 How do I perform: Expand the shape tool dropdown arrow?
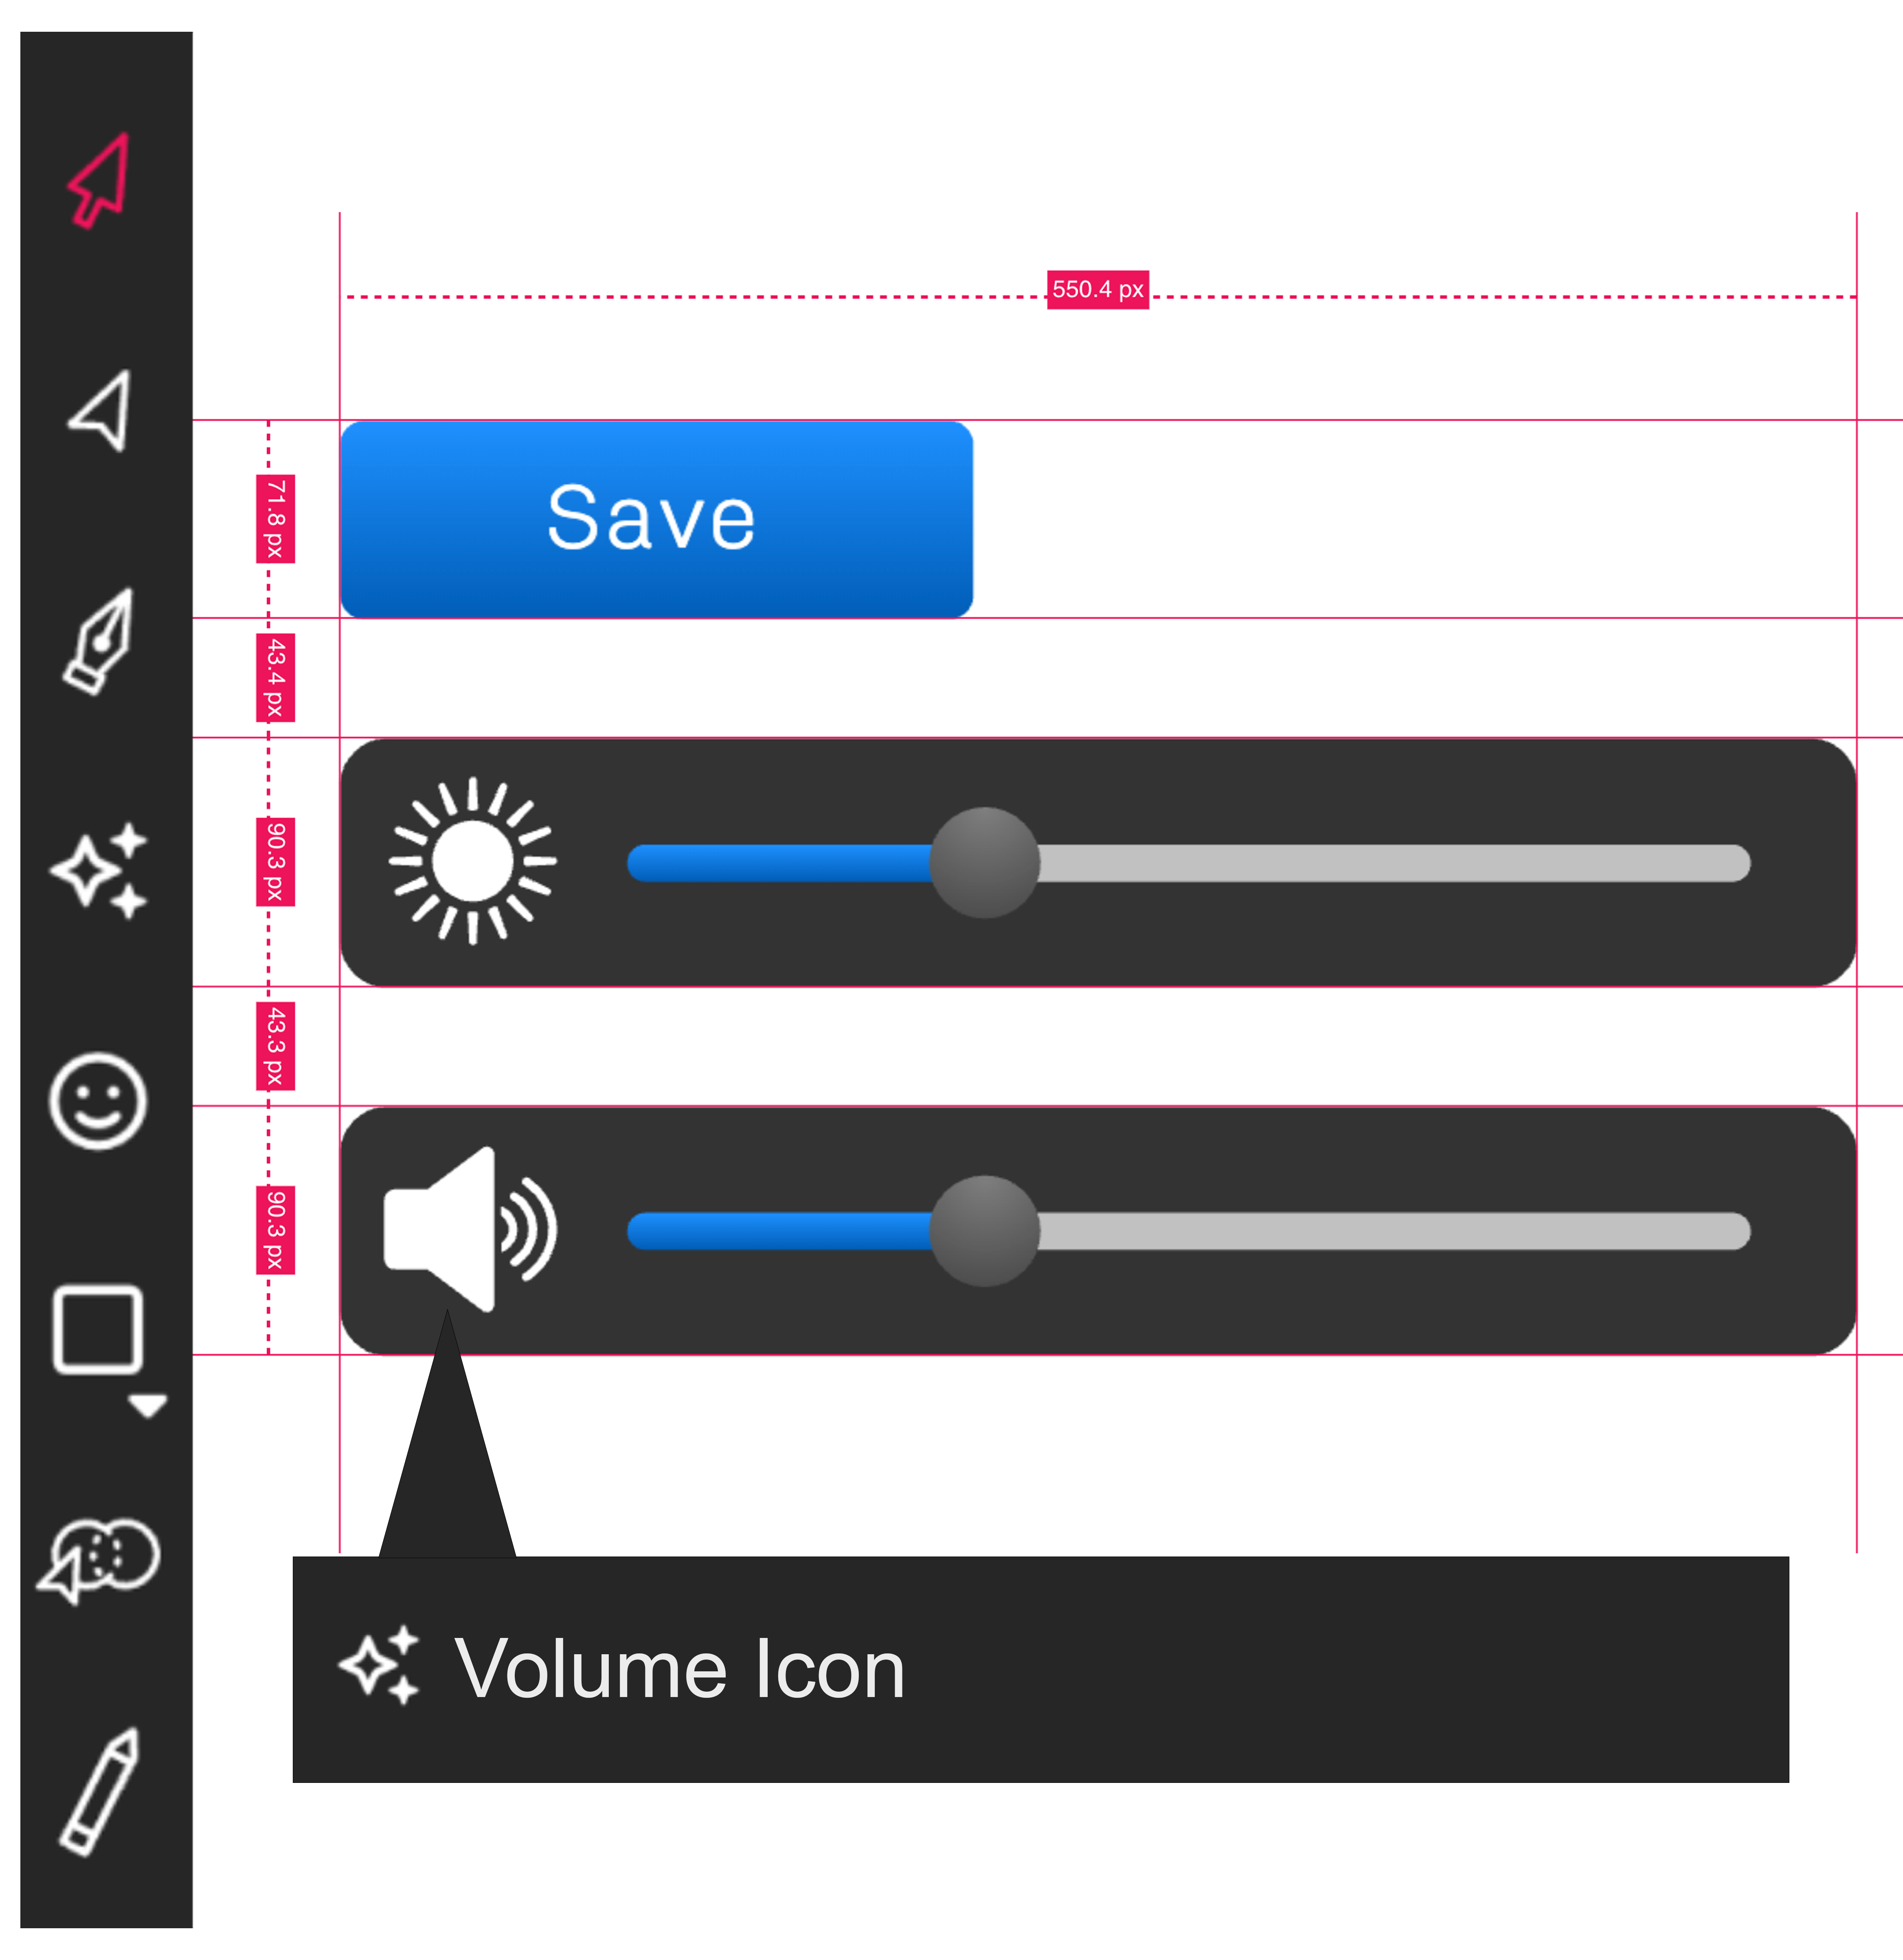(x=148, y=1406)
